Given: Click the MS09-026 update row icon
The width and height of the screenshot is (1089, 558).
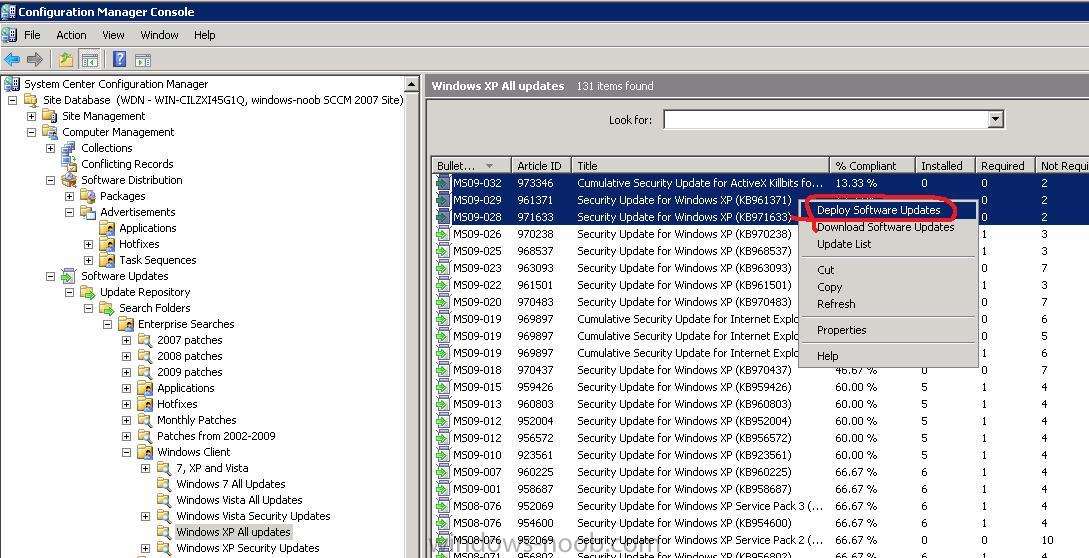Looking at the screenshot, I should click(x=442, y=234).
